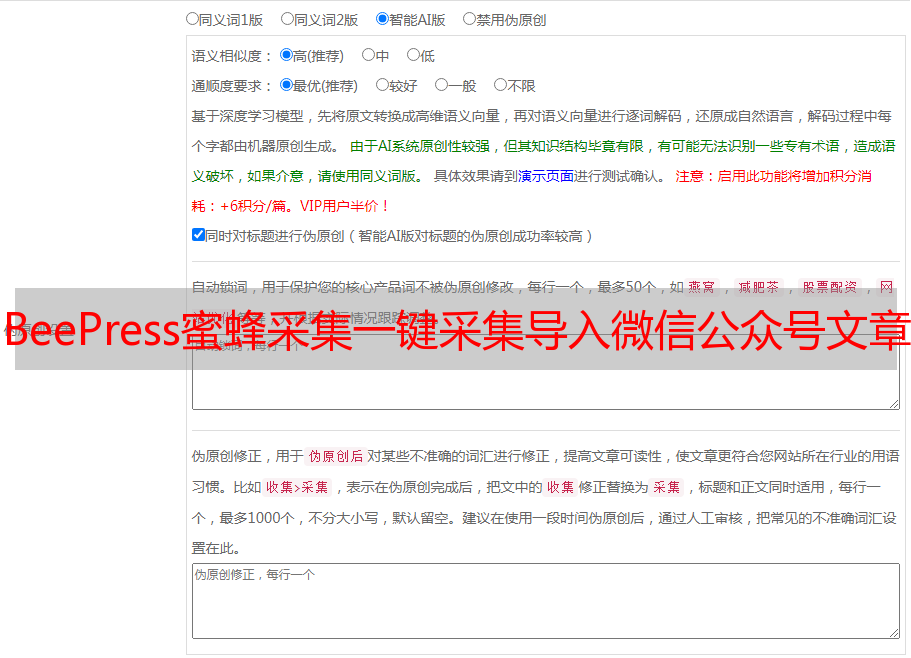Click the 收集>采集 example tag
The width and height of the screenshot is (911, 658).
pos(297,487)
